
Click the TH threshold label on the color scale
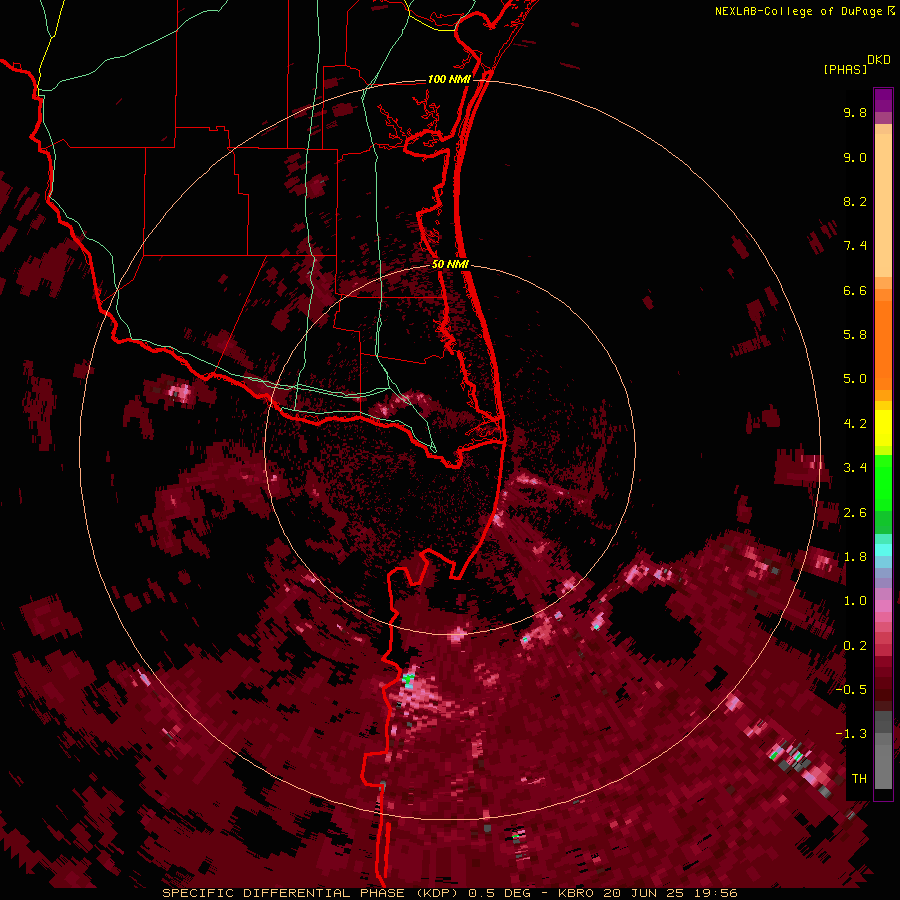pos(859,779)
